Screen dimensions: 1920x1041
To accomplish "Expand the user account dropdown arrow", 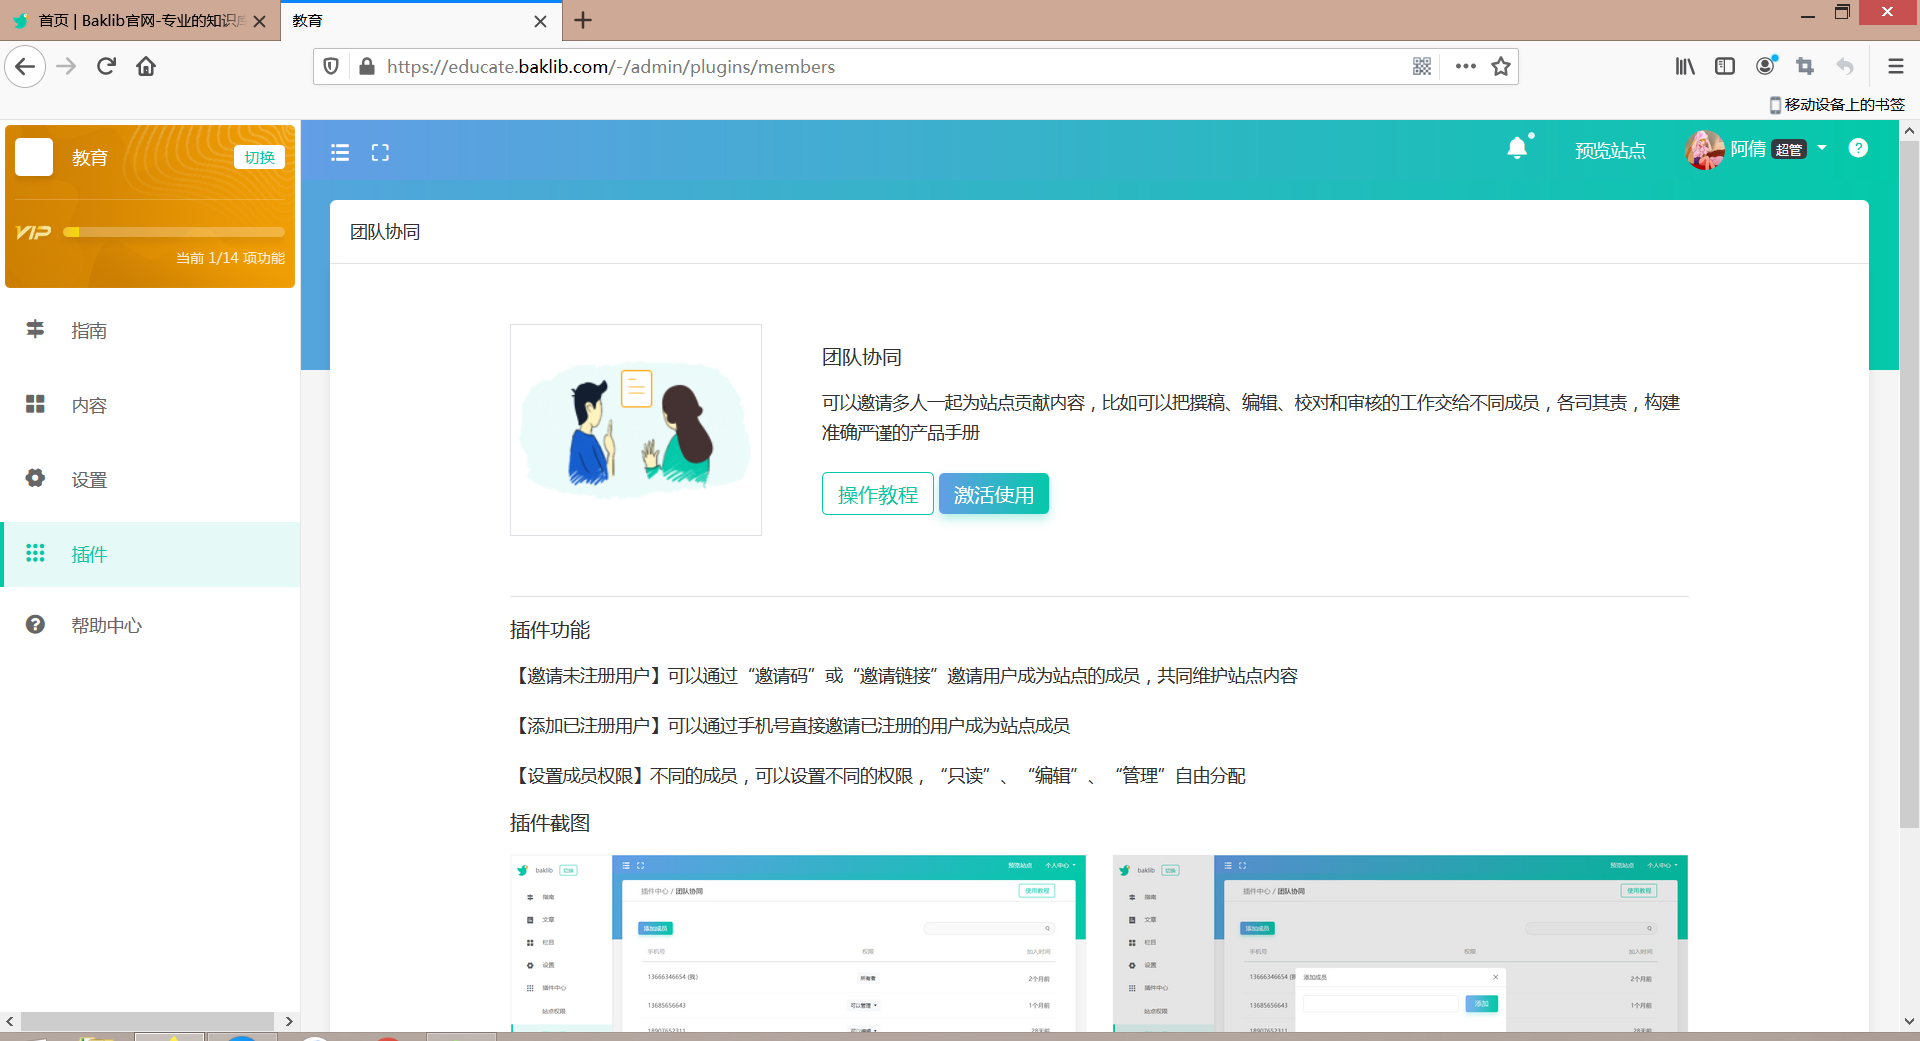I will (x=1822, y=148).
